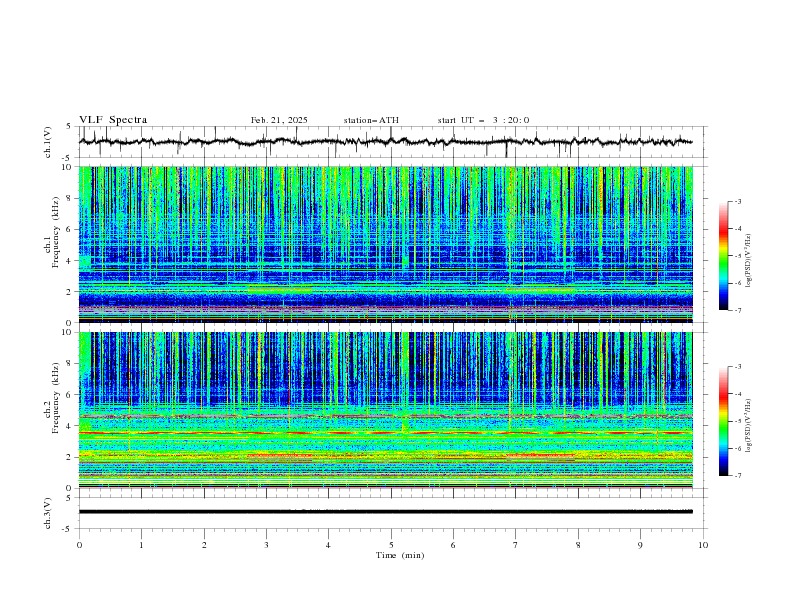
Task: Click time axis tick label '0'
Action: 79,545
